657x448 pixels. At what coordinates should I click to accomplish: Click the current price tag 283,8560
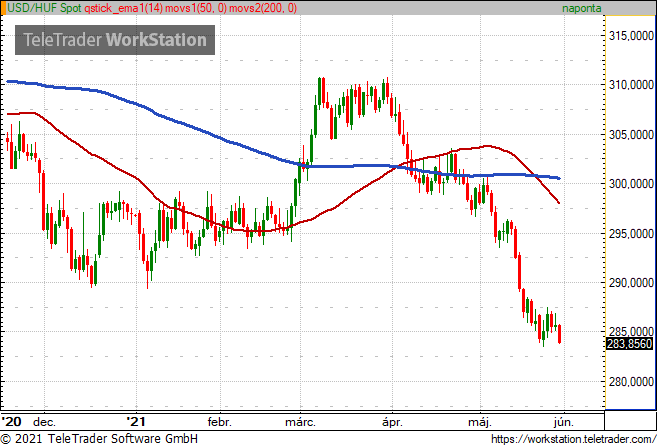(x=629, y=344)
